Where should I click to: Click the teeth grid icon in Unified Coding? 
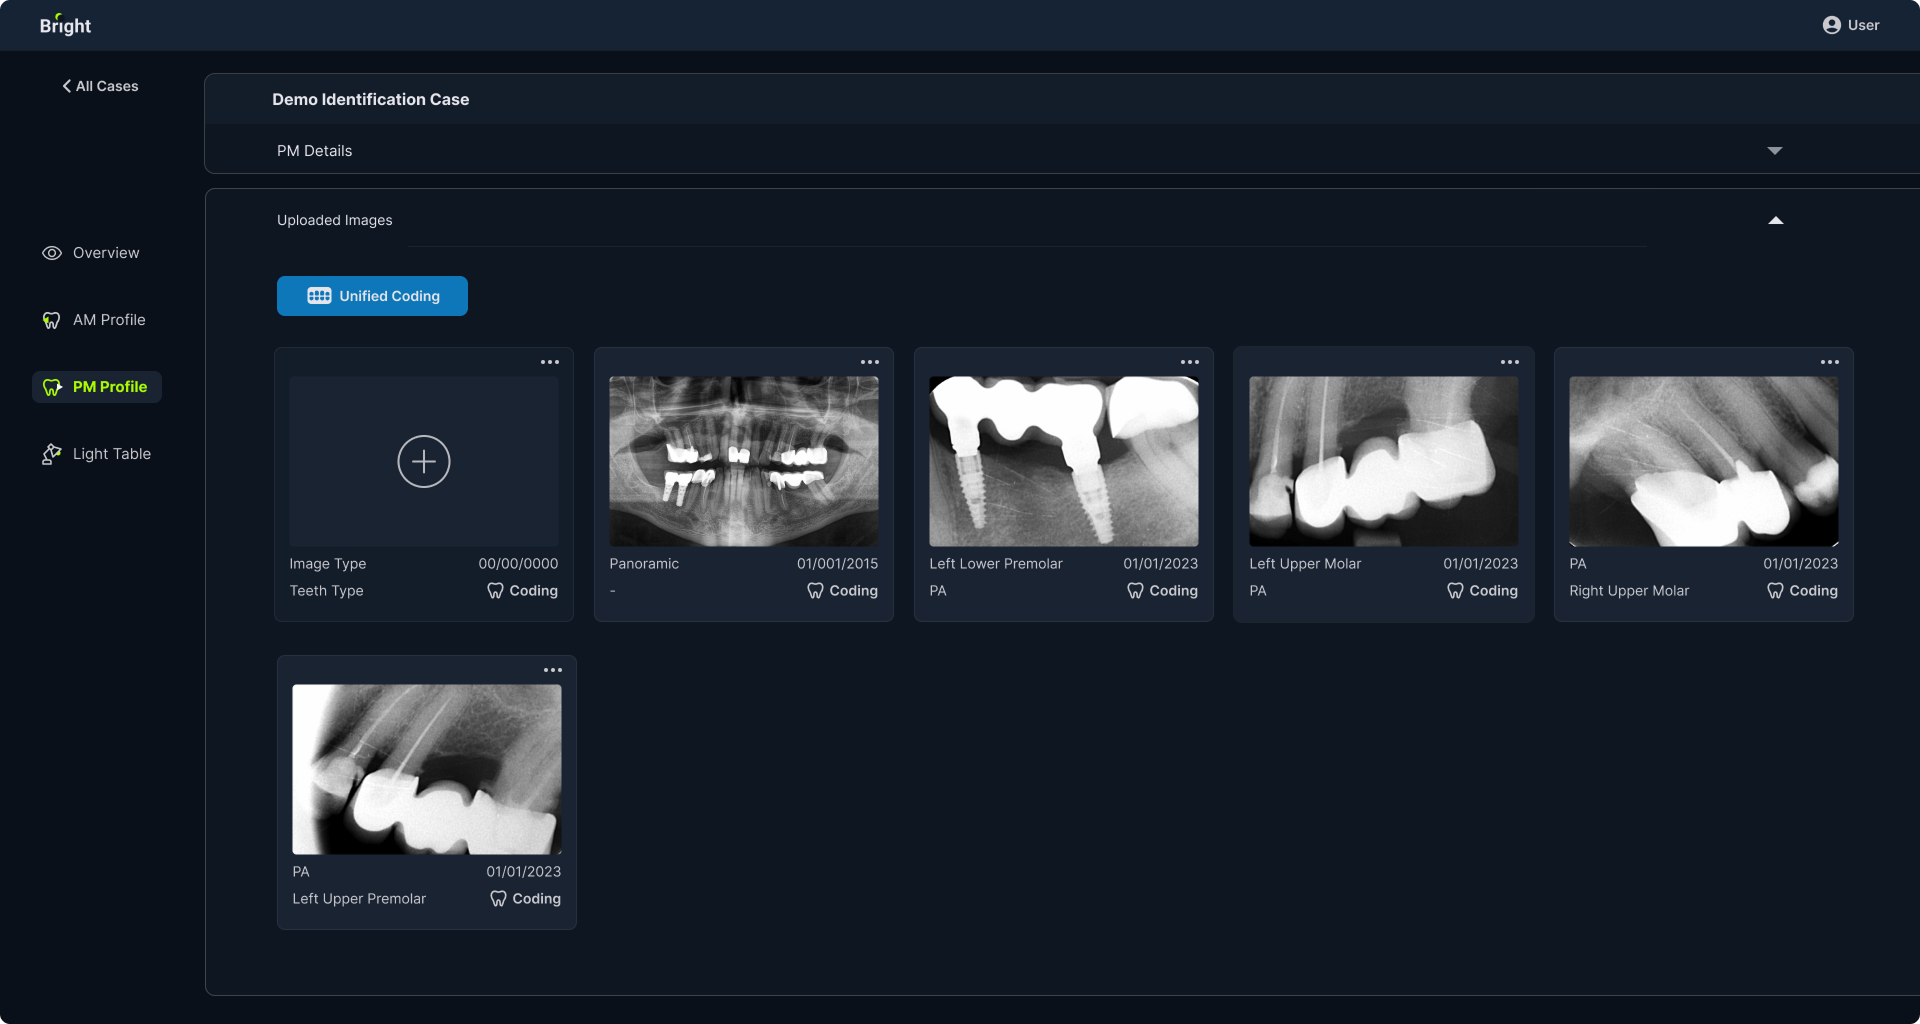pyautogui.click(x=319, y=296)
